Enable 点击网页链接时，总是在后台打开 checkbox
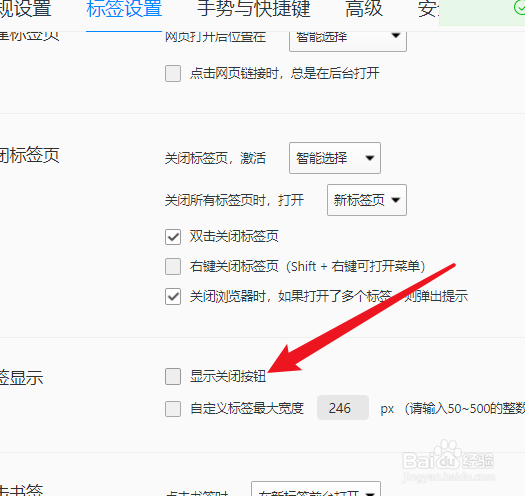Image resolution: width=525 pixels, height=496 pixels. coord(173,73)
